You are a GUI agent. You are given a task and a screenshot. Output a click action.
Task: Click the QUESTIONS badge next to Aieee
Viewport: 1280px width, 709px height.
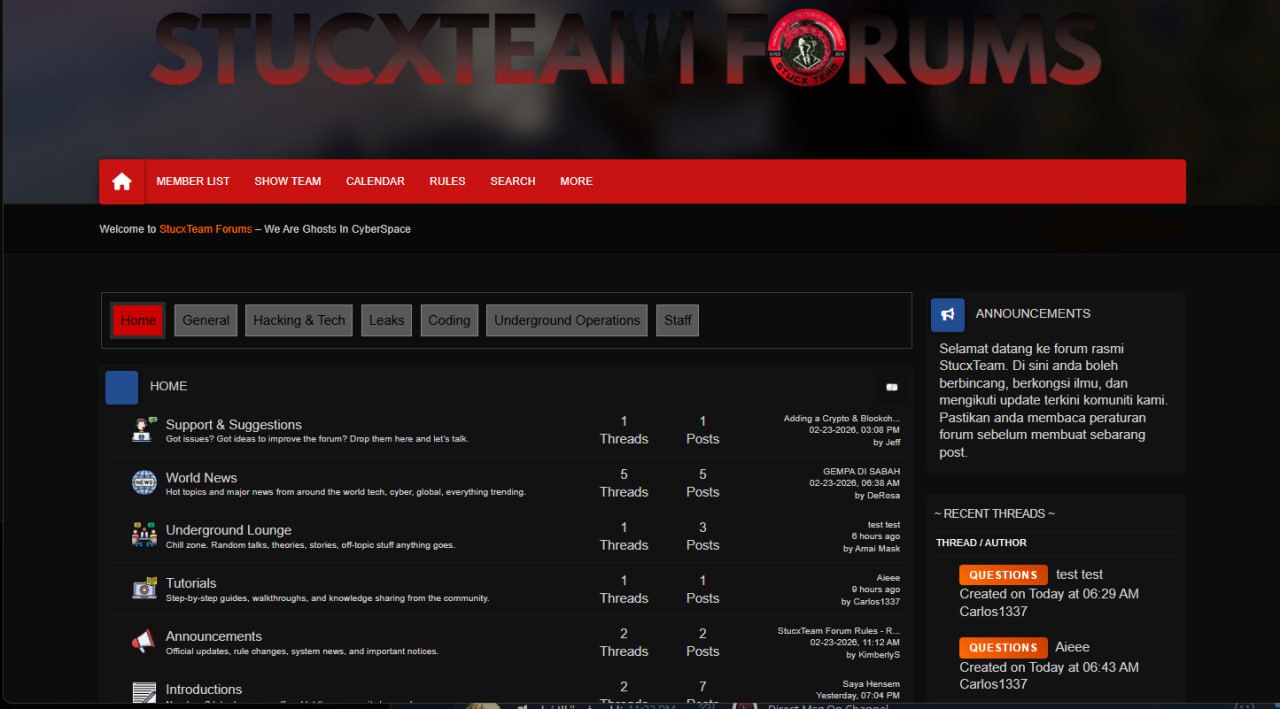[1003, 647]
